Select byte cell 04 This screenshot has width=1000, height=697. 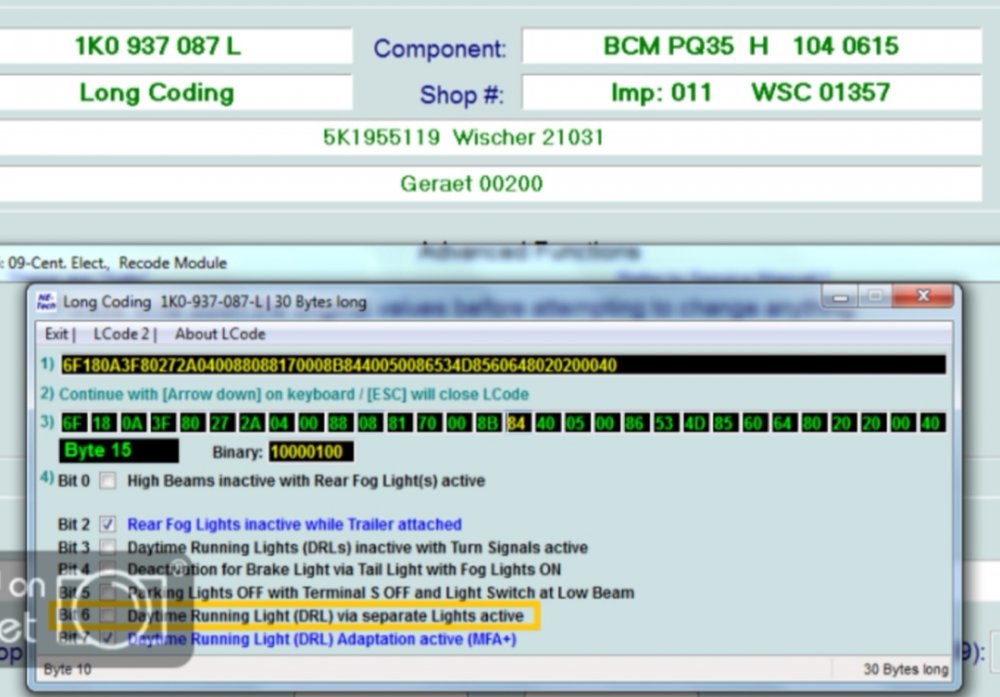click(x=280, y=423)
